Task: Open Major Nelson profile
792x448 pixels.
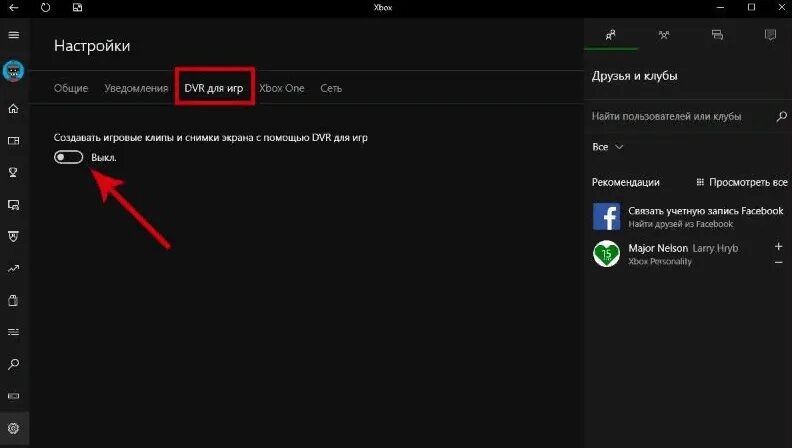Action: click(683, 248)
